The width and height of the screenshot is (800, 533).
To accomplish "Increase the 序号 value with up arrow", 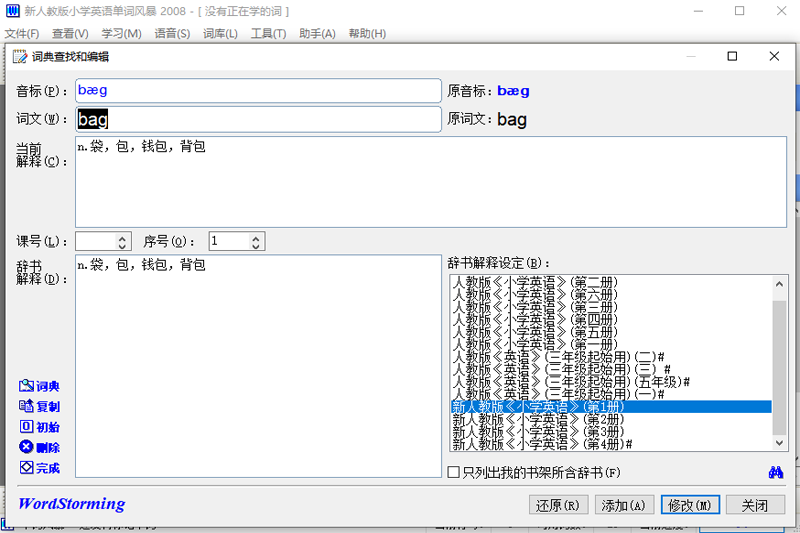I will pyautogui.click(x=256, y=237).
